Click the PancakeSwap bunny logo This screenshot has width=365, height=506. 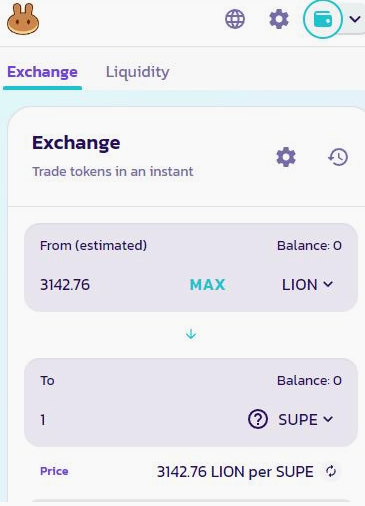(23, 19)
